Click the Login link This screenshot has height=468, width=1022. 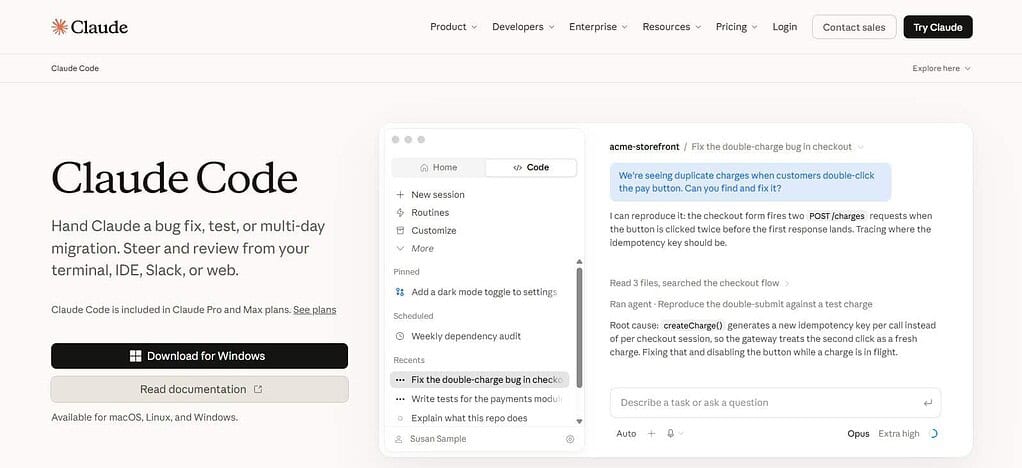[x=785, y=27]
